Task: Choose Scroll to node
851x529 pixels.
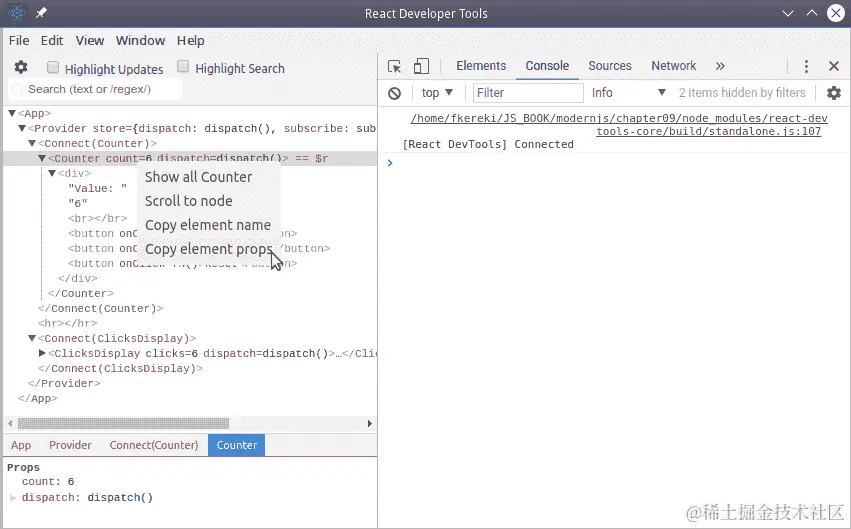Action: pyautogui.click(x=209, y=201)
